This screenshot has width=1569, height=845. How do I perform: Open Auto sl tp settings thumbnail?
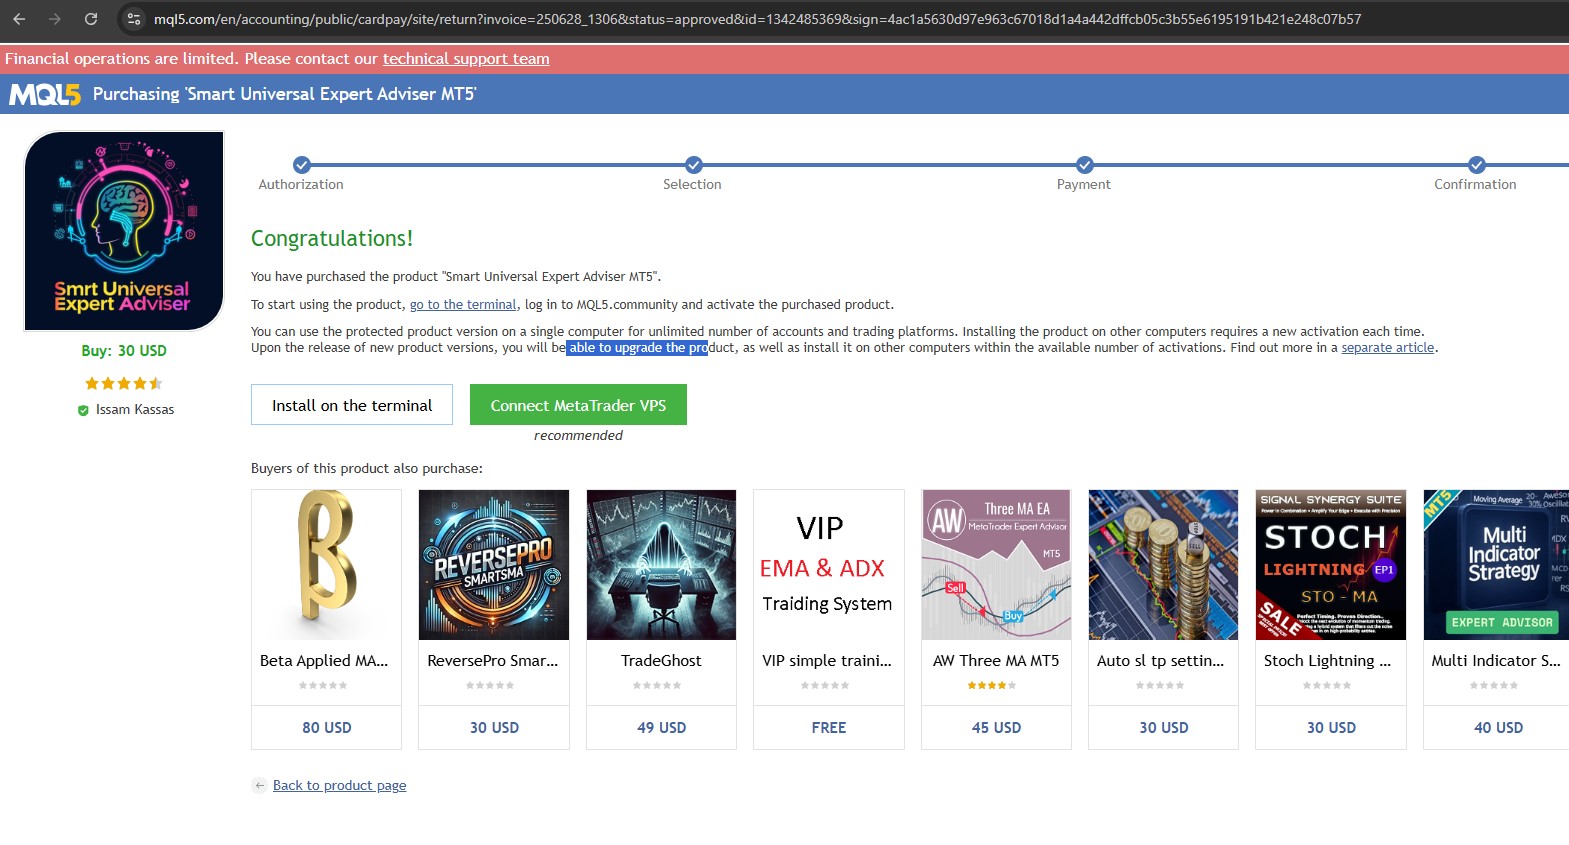(1164, 565)
